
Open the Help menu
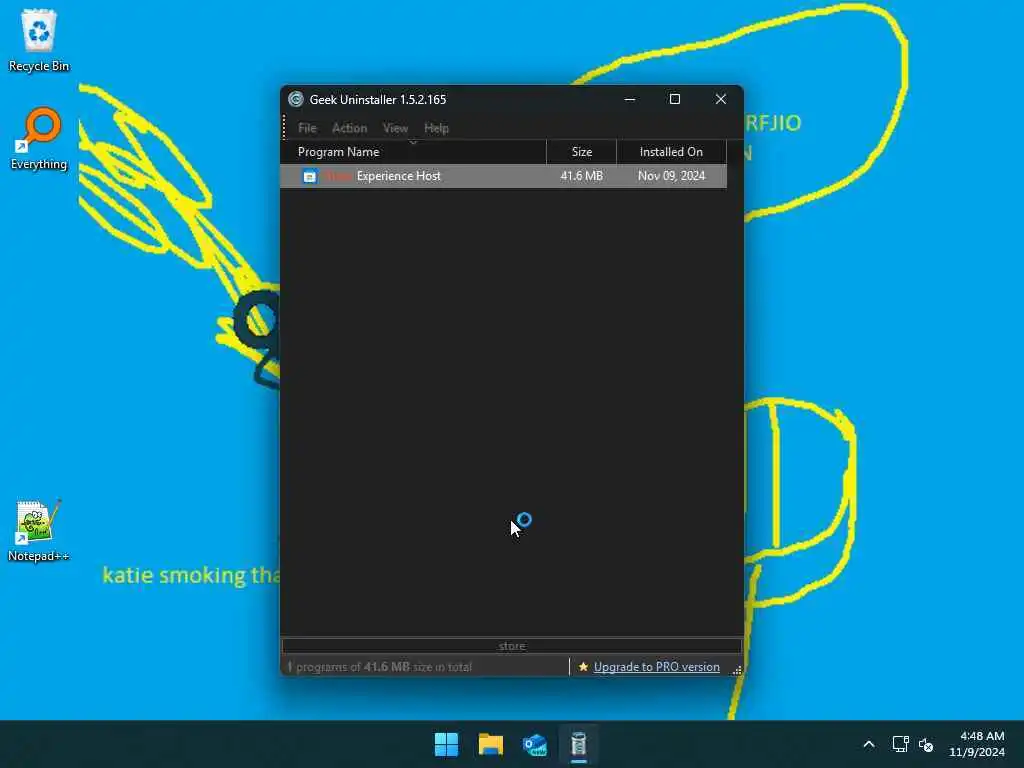tap(436, 128)
